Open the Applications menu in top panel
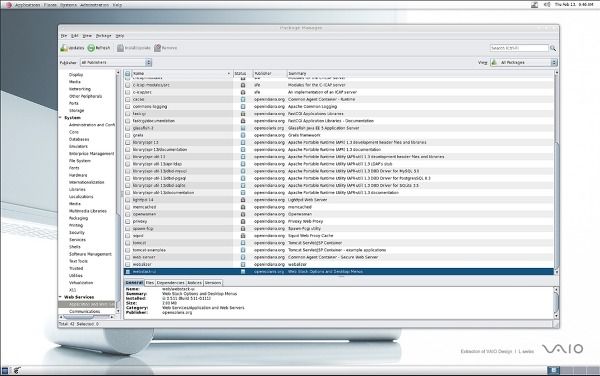 point(27,5)
